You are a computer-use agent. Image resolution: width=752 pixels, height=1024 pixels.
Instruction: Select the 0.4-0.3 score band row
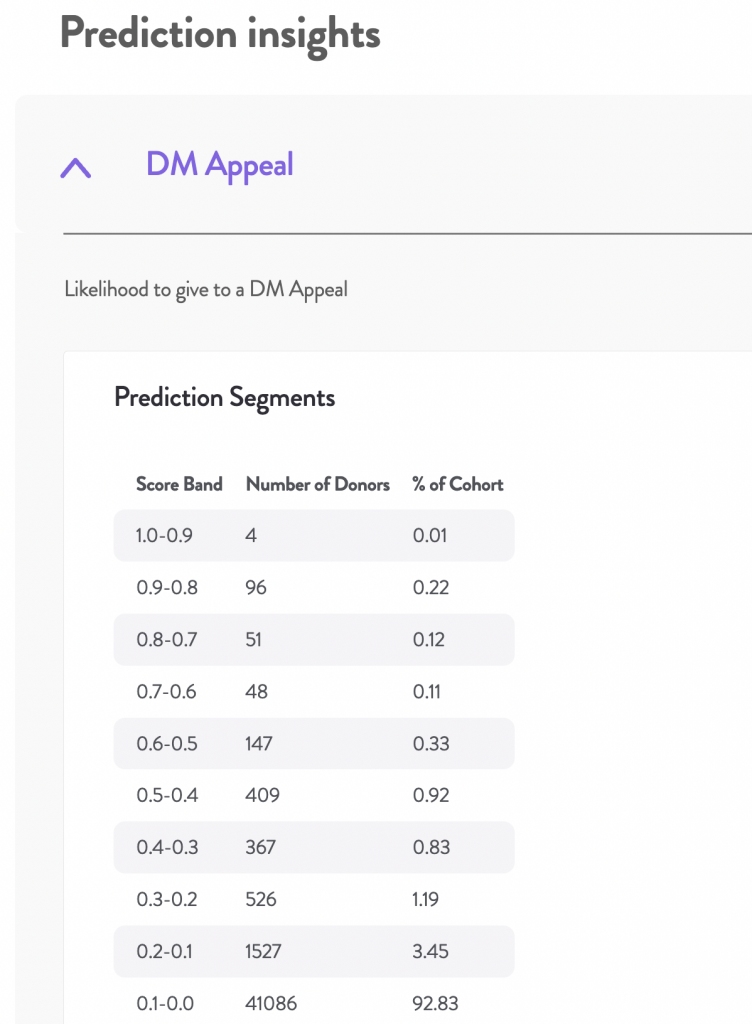[x=314, y=847]
